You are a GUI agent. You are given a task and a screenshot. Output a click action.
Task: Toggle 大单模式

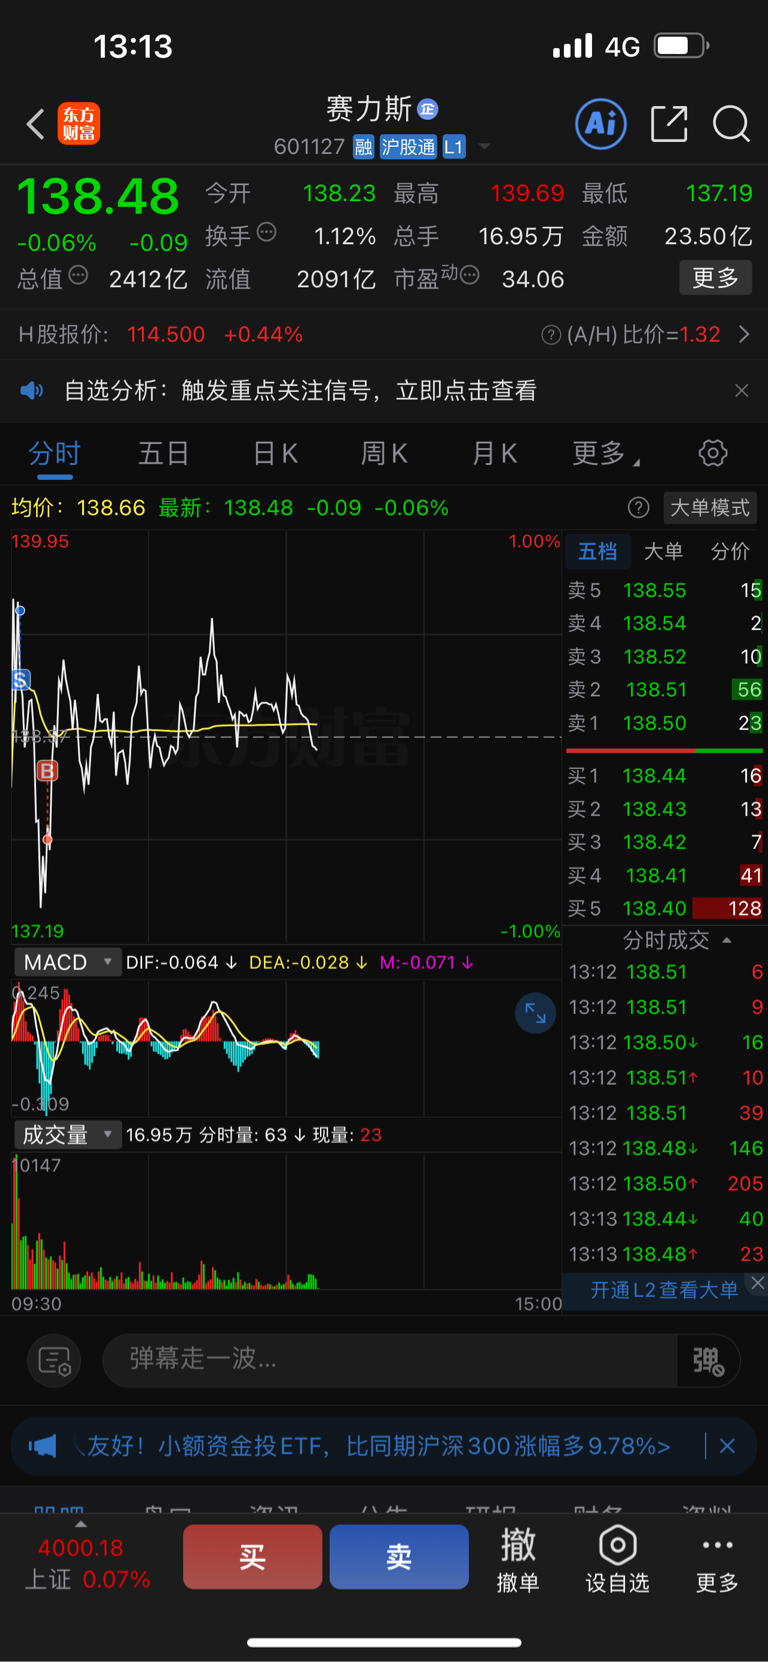pyautogui.click(x=709, y=508)
